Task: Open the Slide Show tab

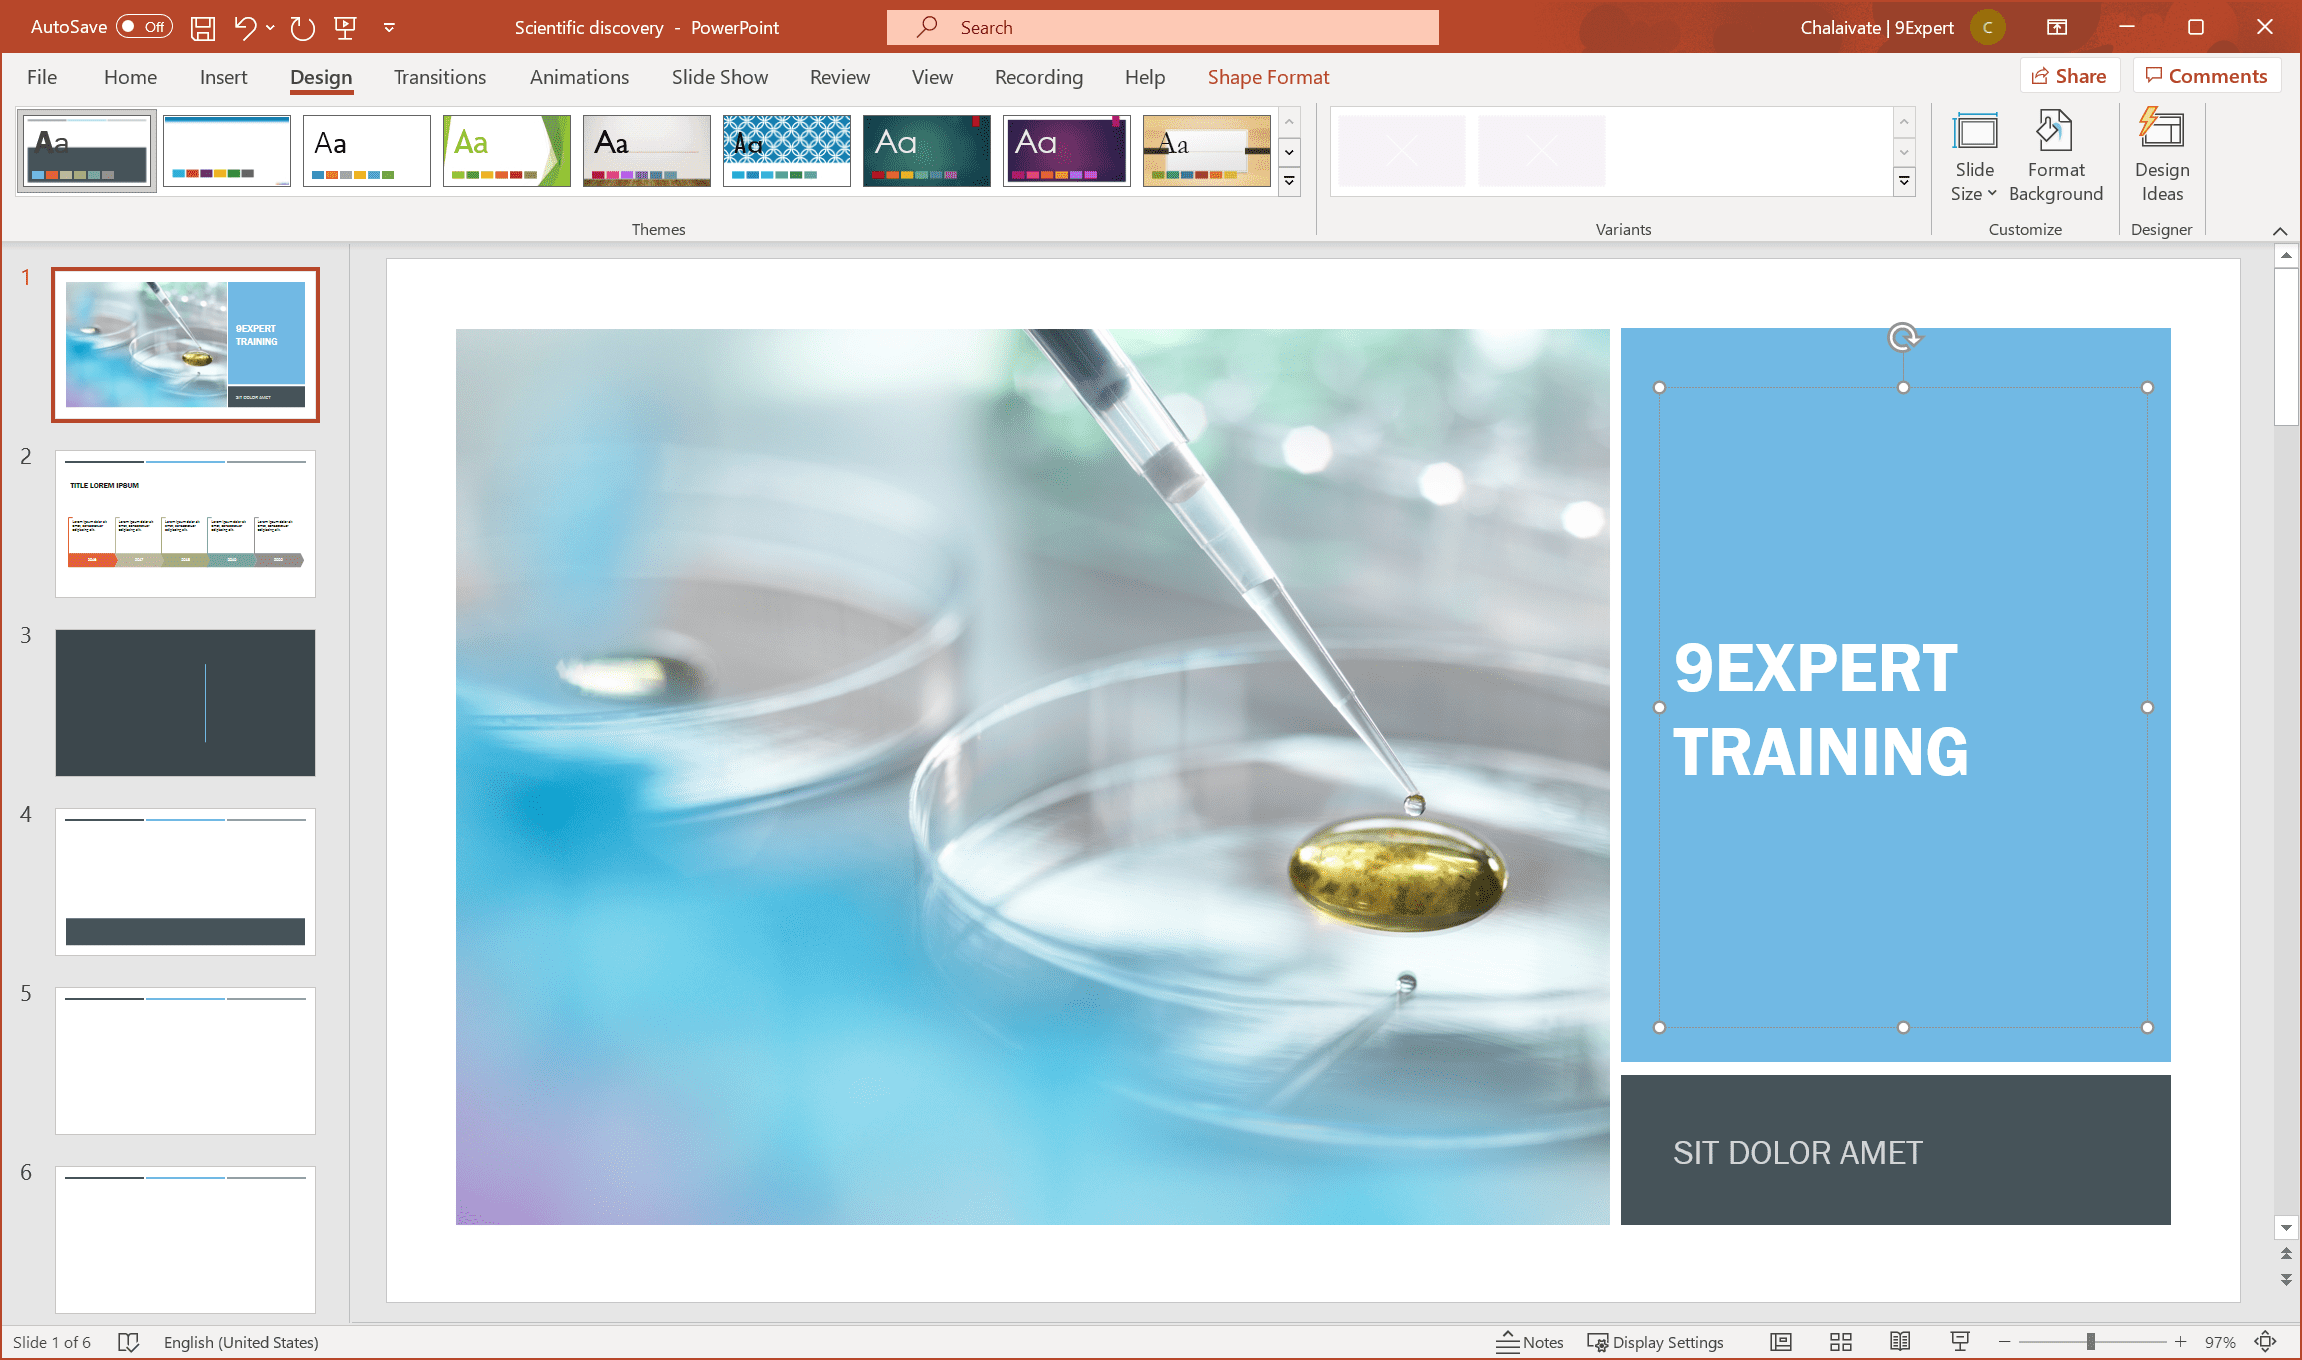Action: [720, 77]
